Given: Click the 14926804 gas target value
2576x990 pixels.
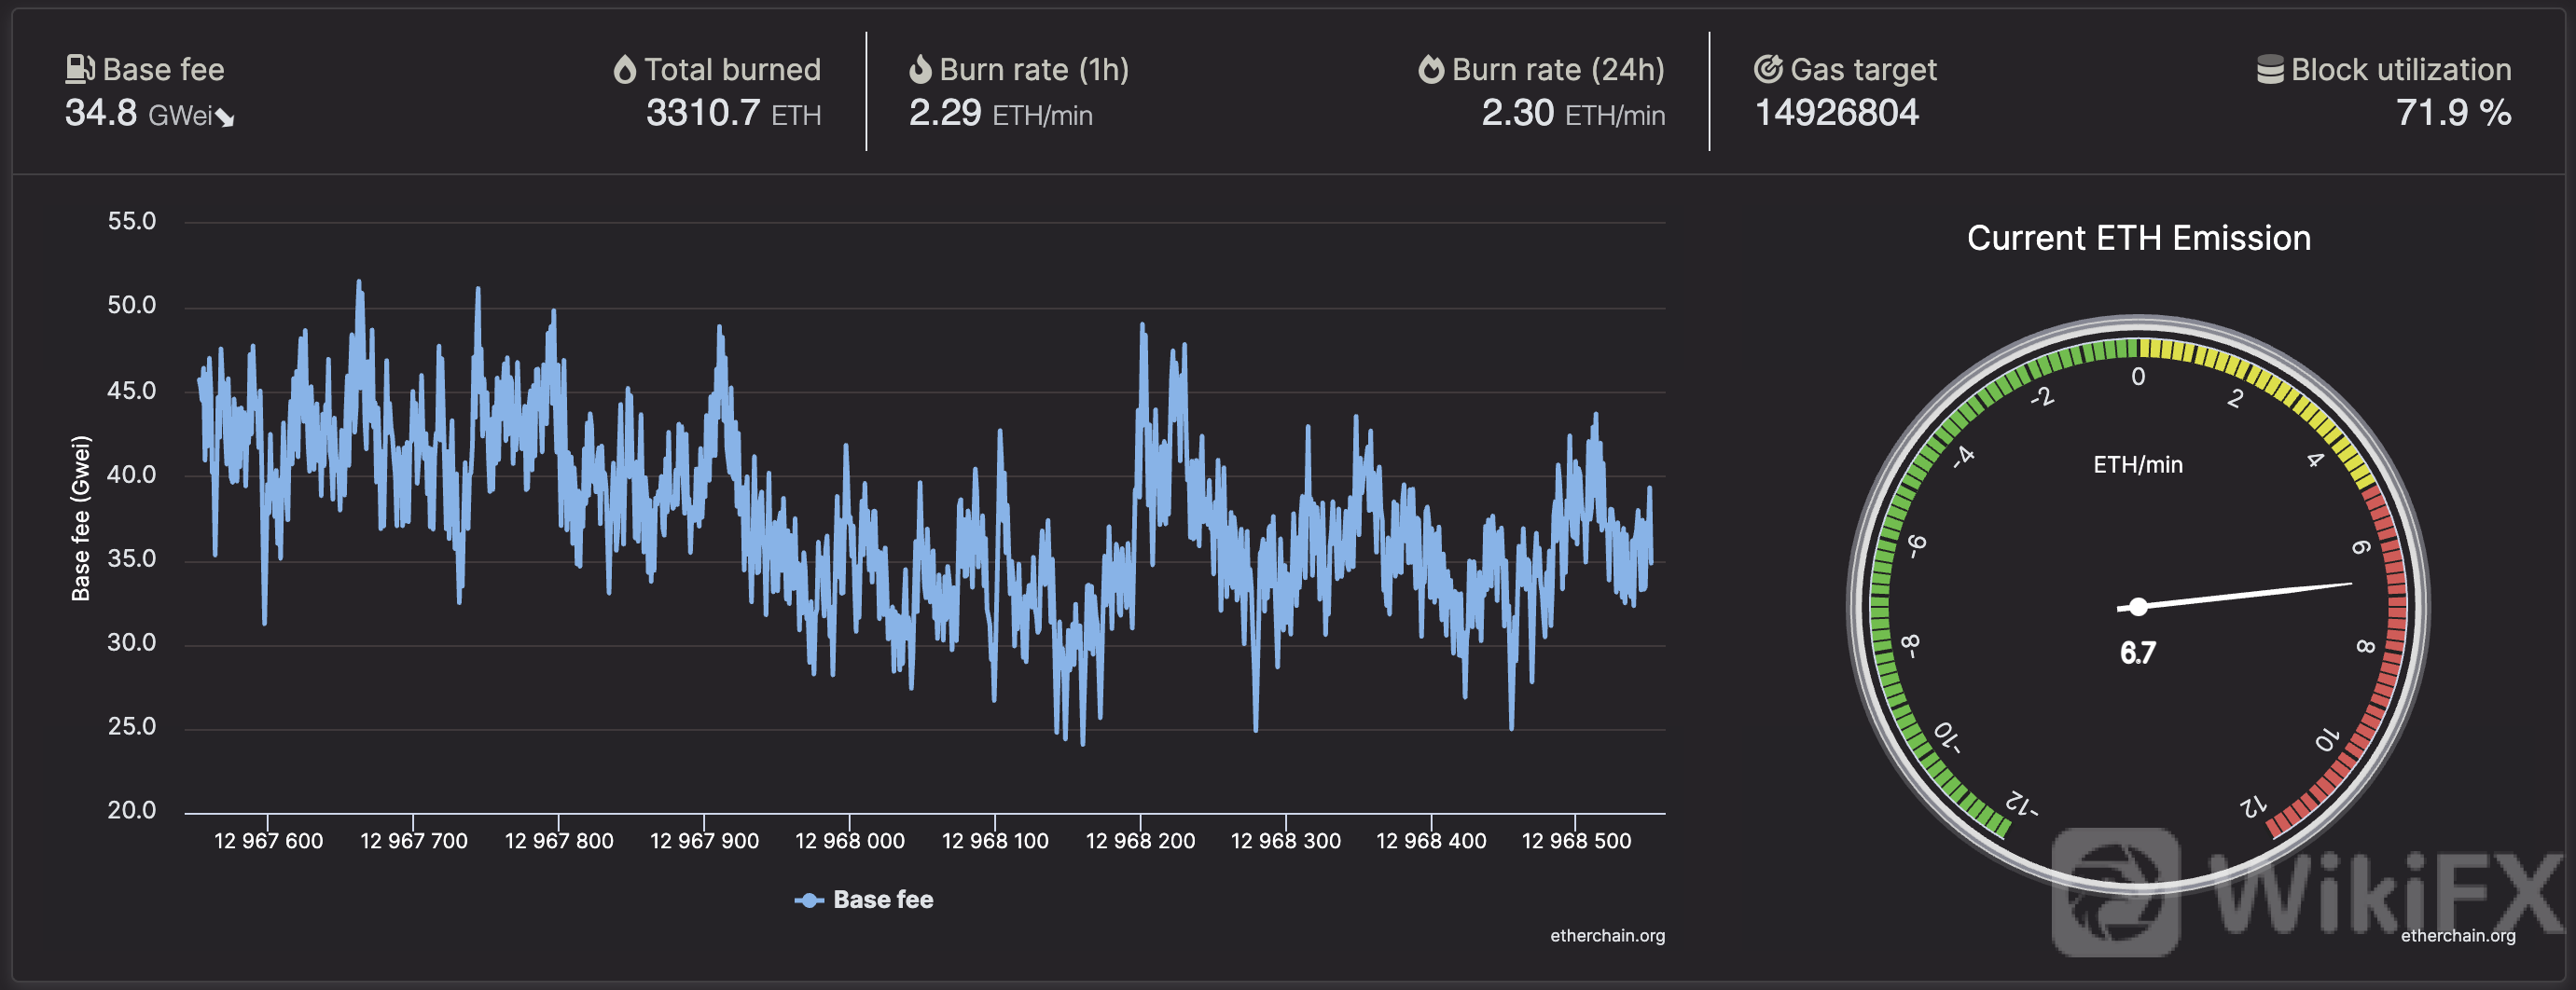Looking at the screenshot, I should click(x=1836, y=114).
